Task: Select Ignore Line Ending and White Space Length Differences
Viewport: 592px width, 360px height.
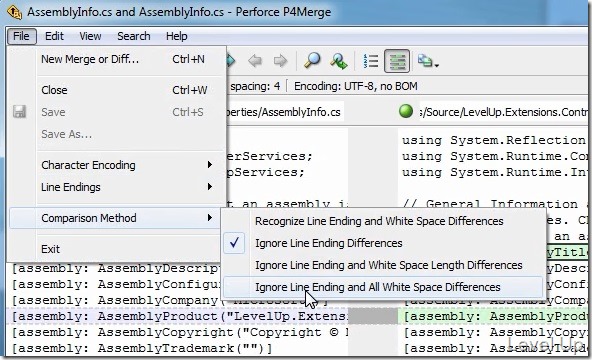Action: click(383, 265)
